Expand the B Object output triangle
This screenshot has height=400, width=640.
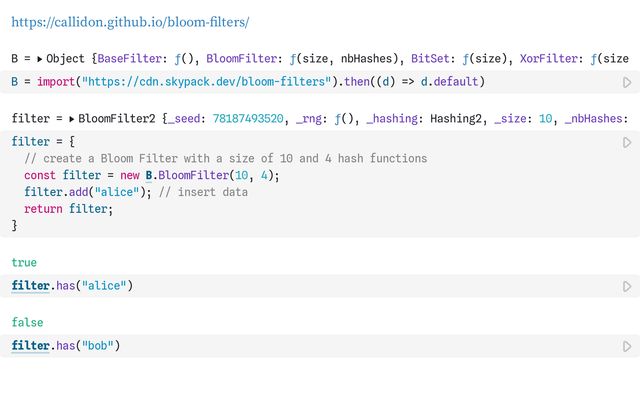tap(40, 59)
